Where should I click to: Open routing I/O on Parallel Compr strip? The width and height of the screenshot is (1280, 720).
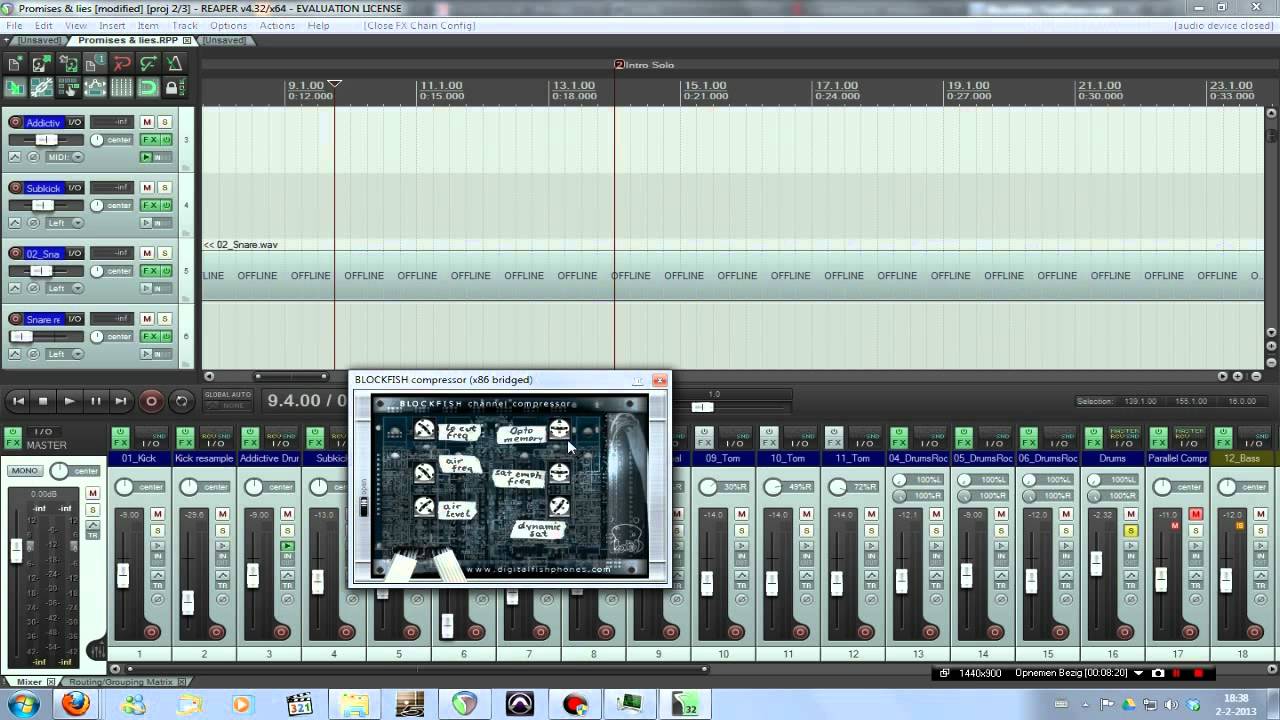pos(1188,438)
